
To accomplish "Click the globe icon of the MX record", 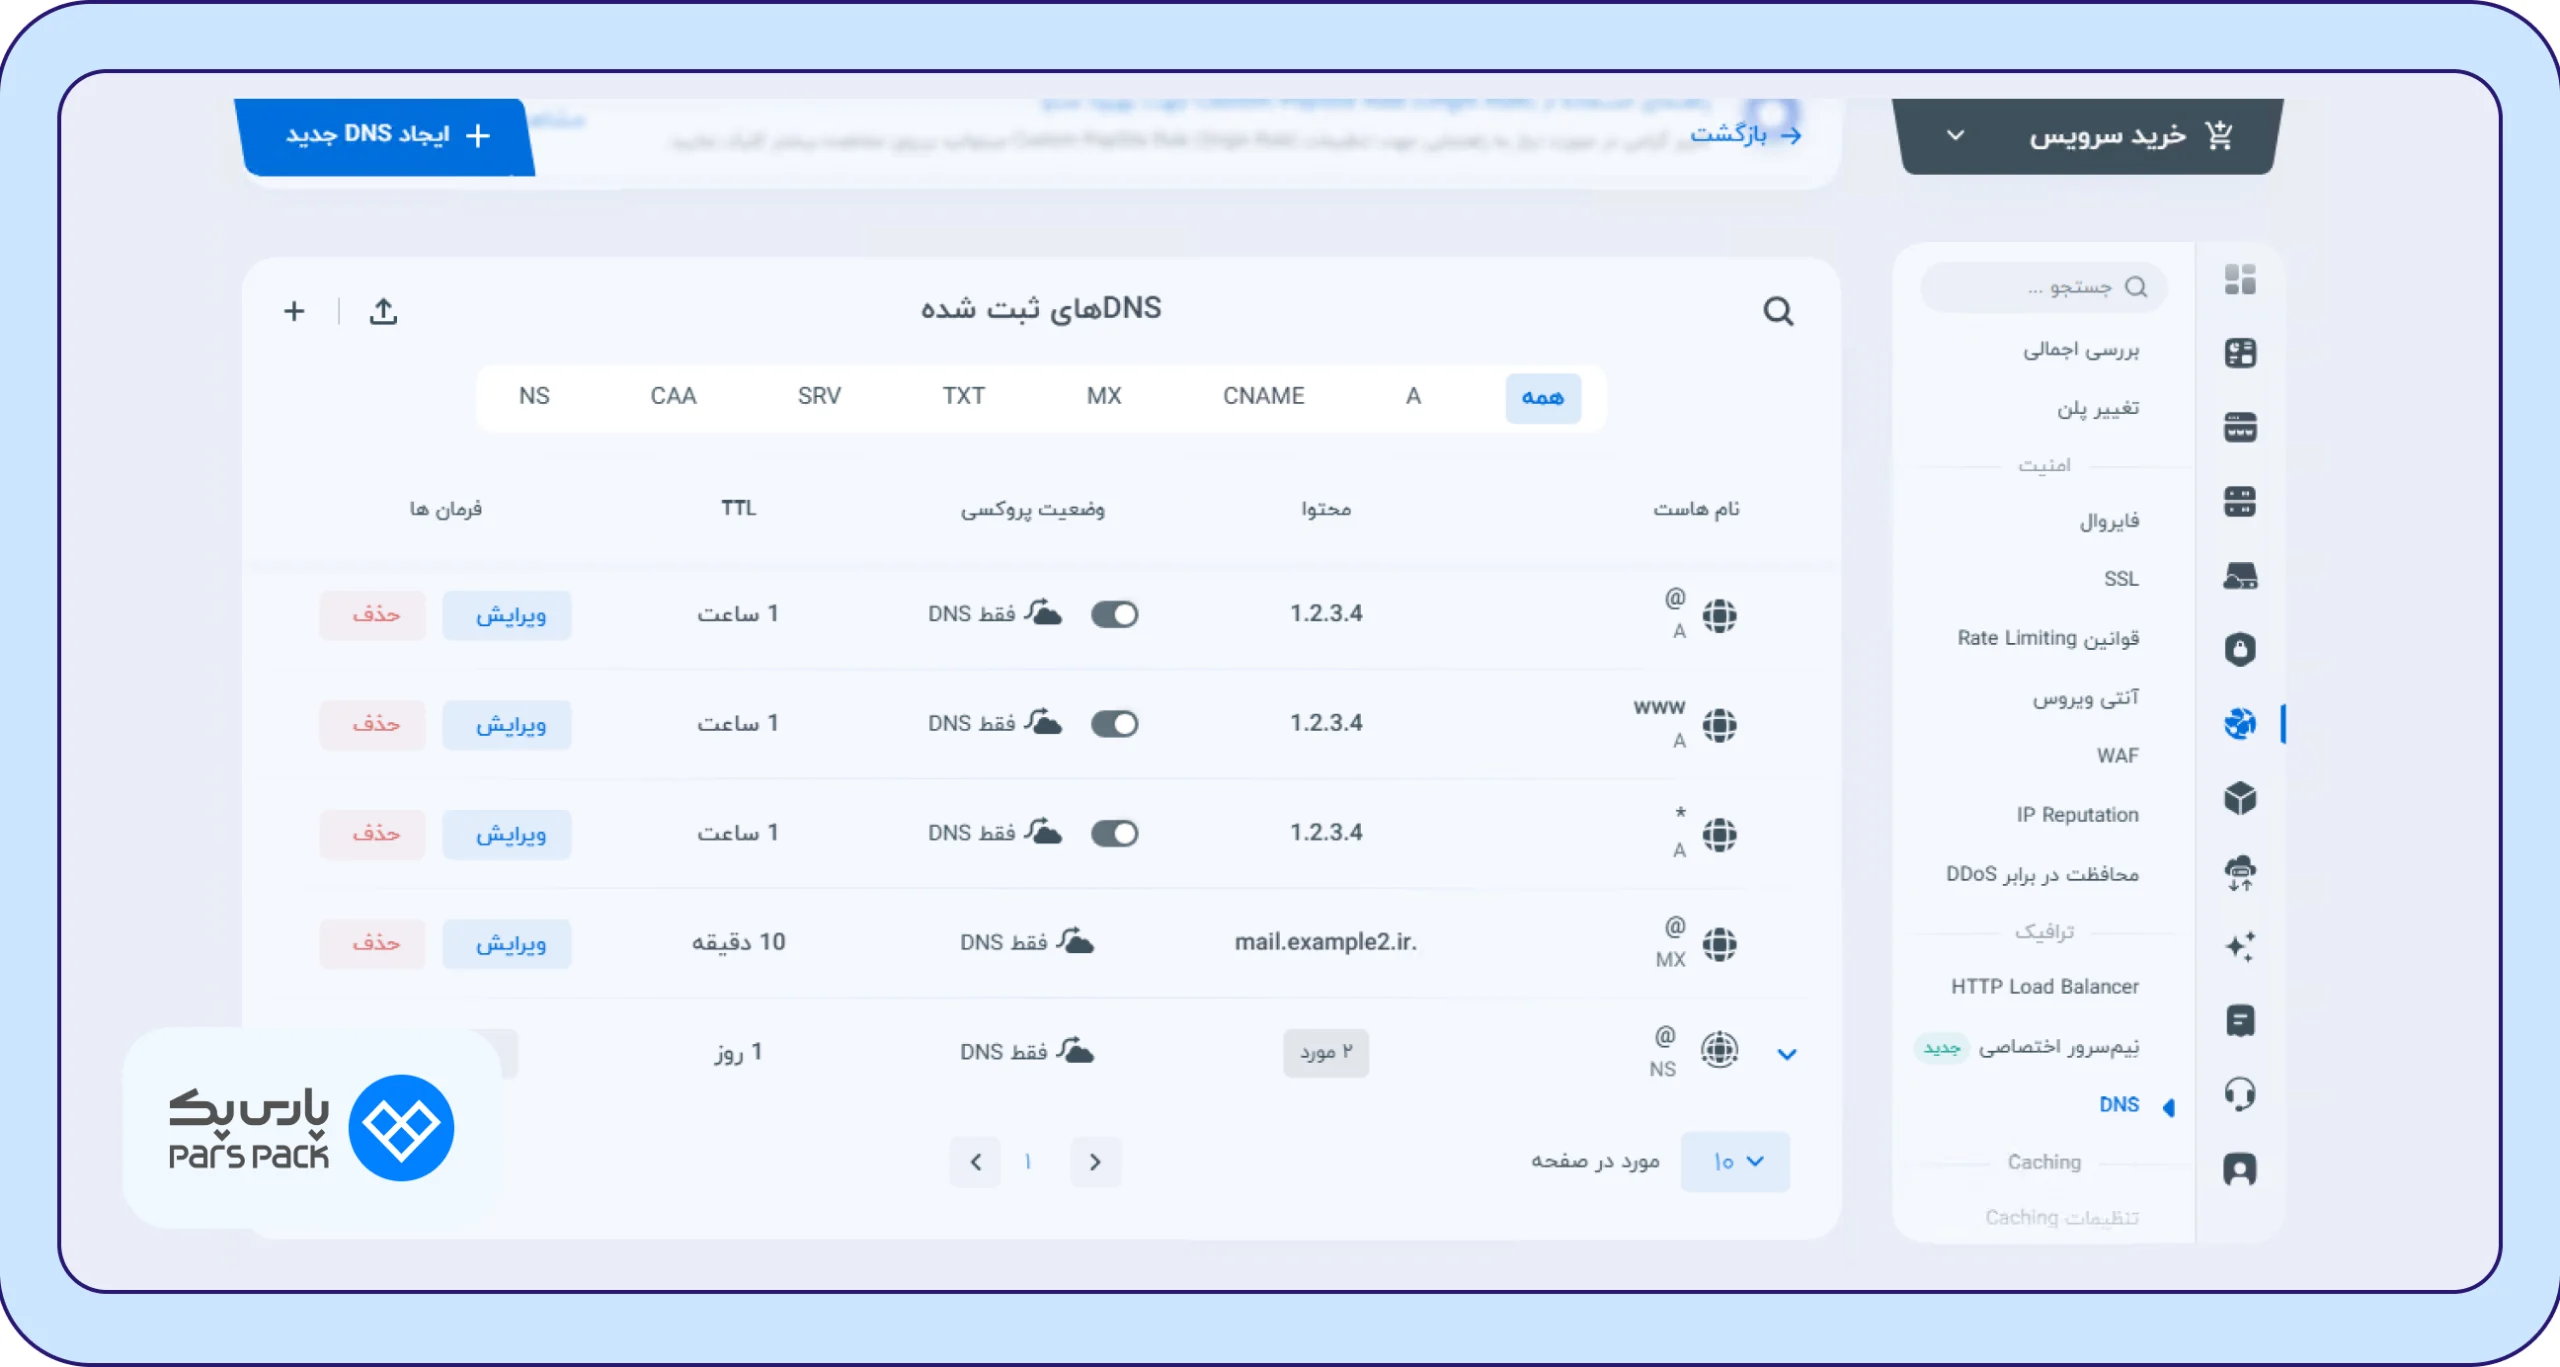I will coord(1719,943).
